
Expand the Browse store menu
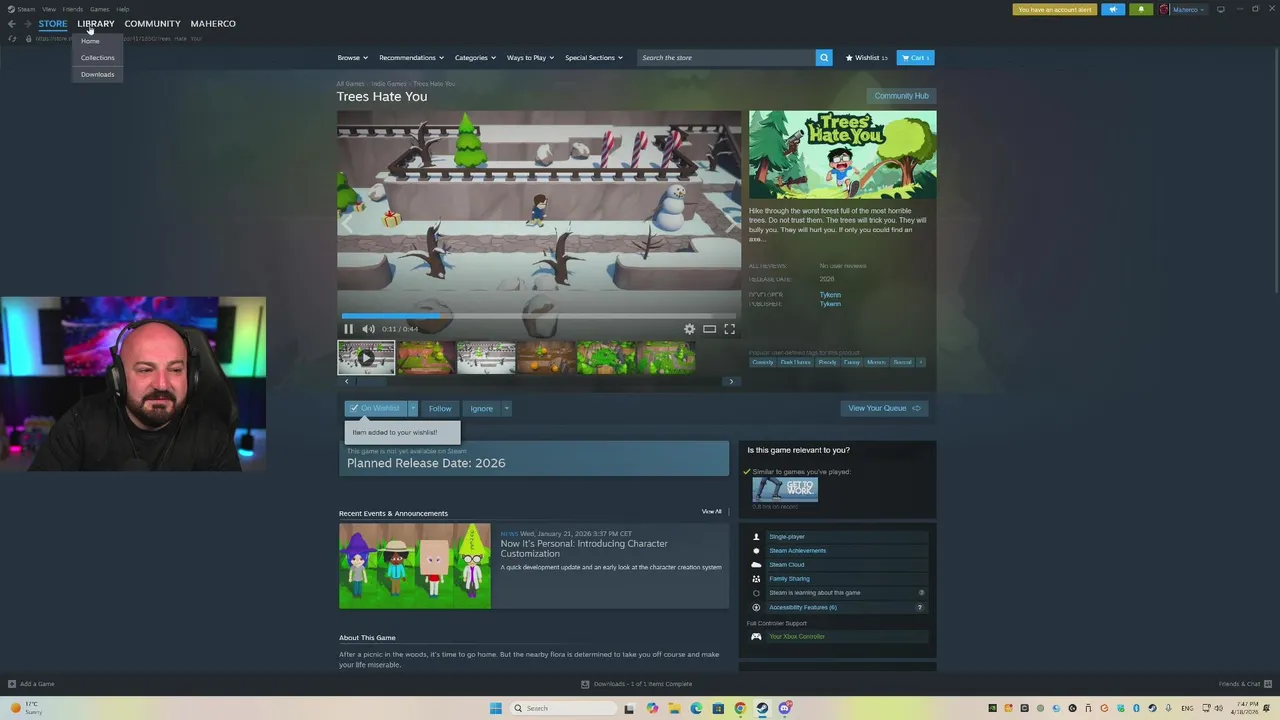[352, 58]
